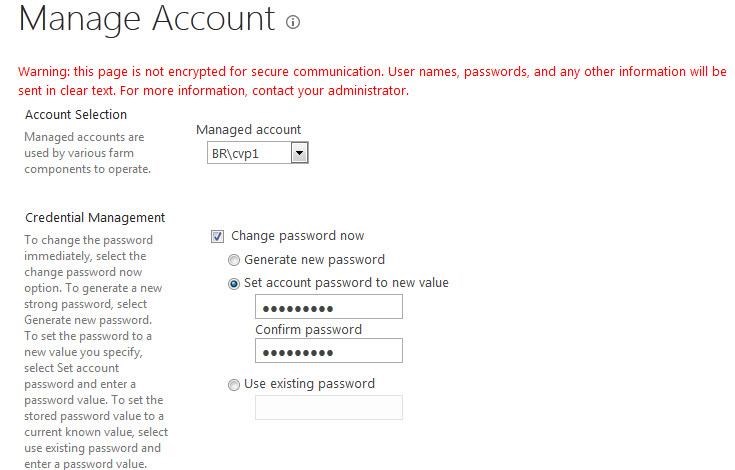
Task: Click the red encryption warning message
Action: pyautogui.click(x=372, y=81)
